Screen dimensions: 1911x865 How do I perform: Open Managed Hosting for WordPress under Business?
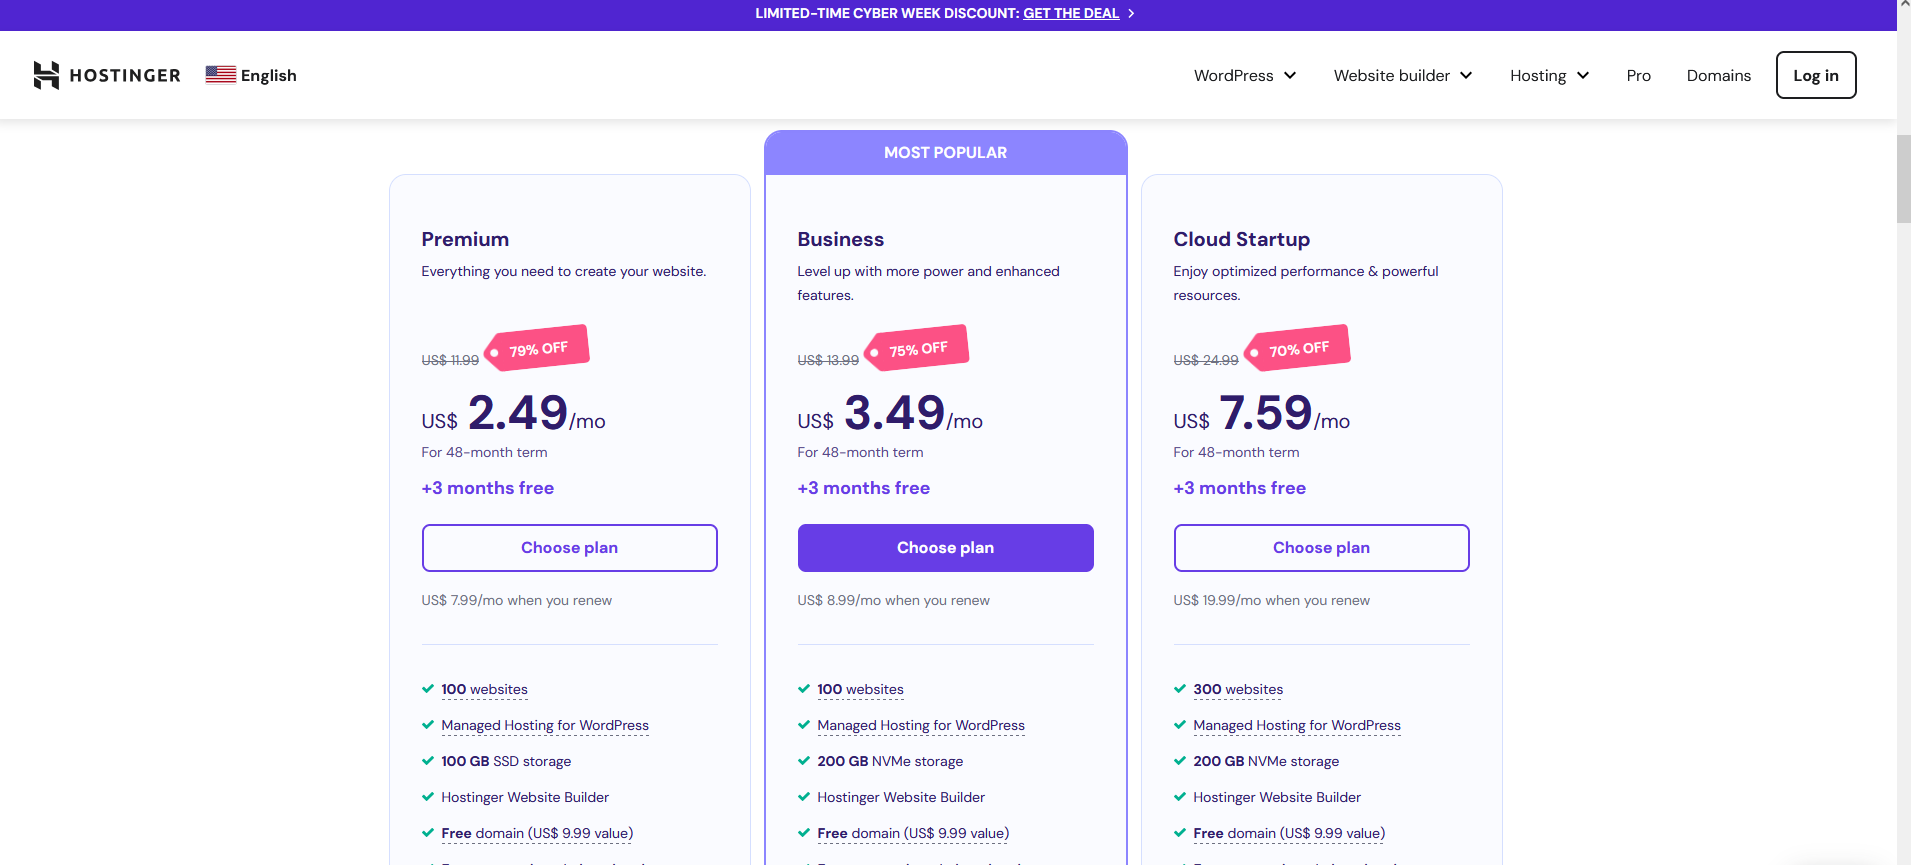[920, 725]
